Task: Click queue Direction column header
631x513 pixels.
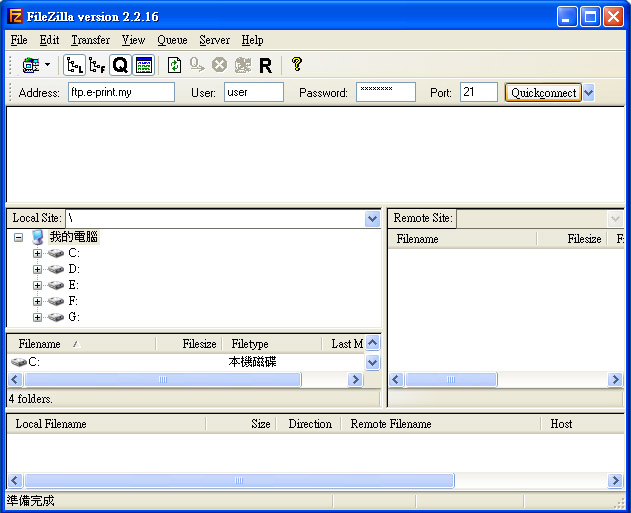Action: pos(309,424)
